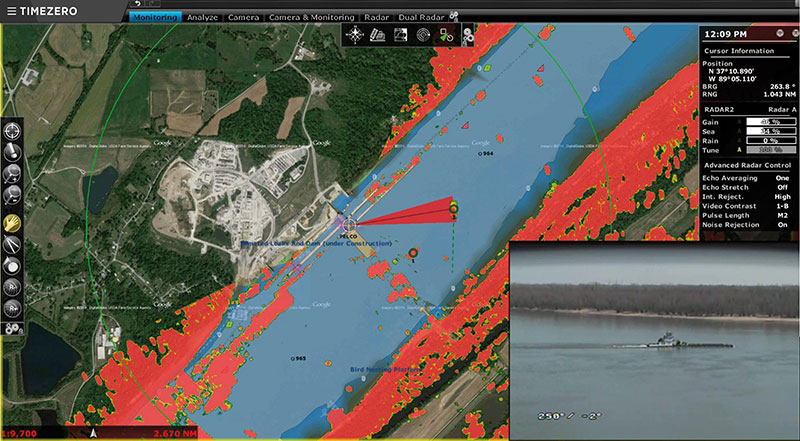This screenshot has width=800, height=441.
Task: Open the compass rose orientation icon
Action: coord(355,35)
